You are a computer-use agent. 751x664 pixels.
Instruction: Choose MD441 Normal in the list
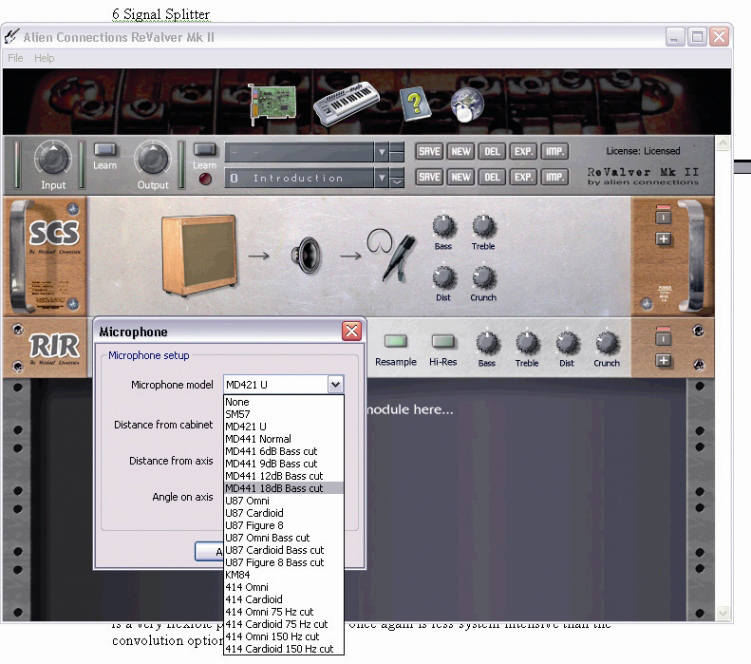pos(284,439)
